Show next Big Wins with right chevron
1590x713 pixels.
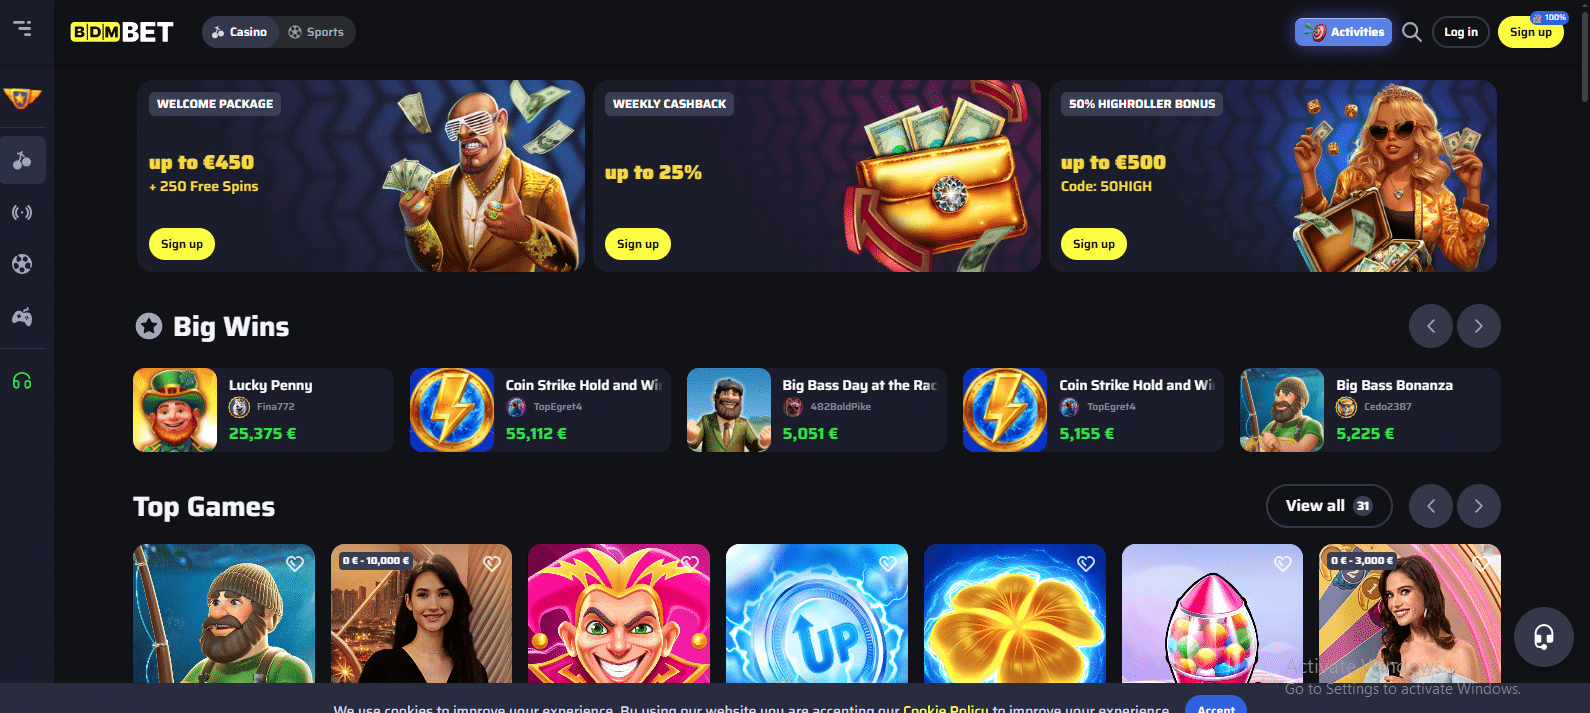(1479, 326)
